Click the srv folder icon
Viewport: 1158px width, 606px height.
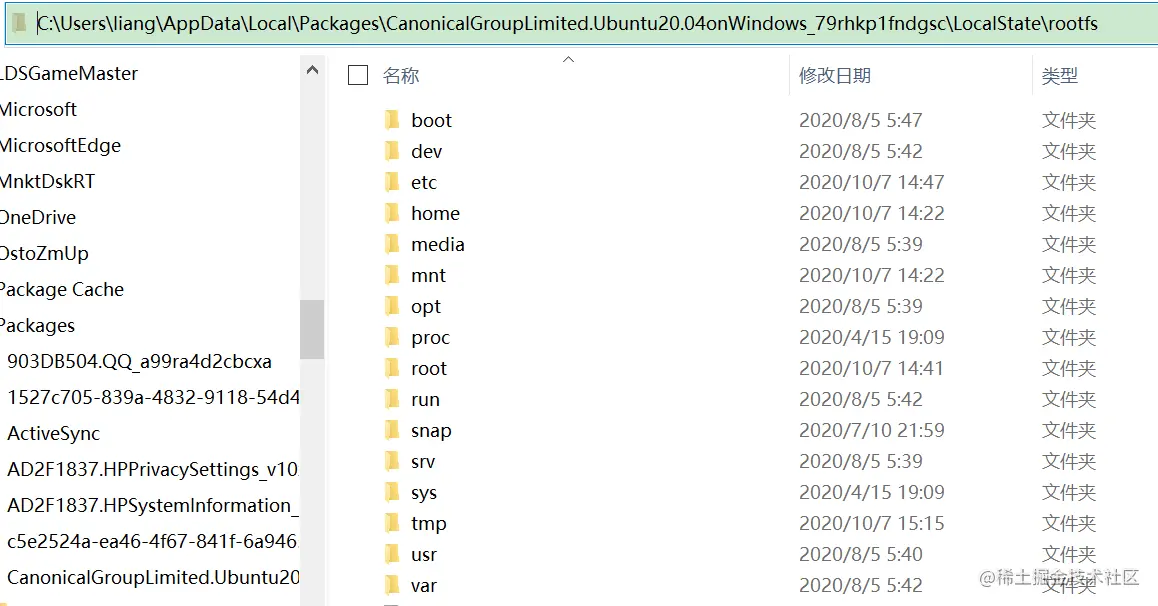coord(392,461)
